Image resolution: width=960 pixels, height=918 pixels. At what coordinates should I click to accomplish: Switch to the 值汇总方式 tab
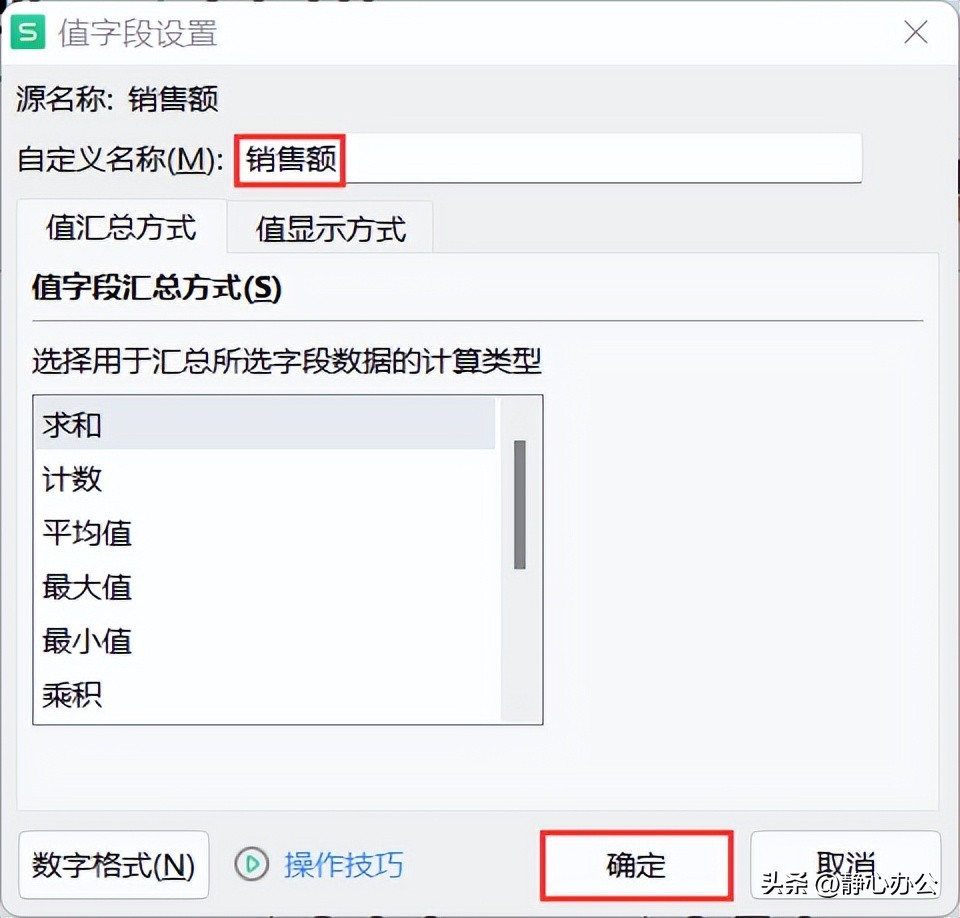point(121,227)
